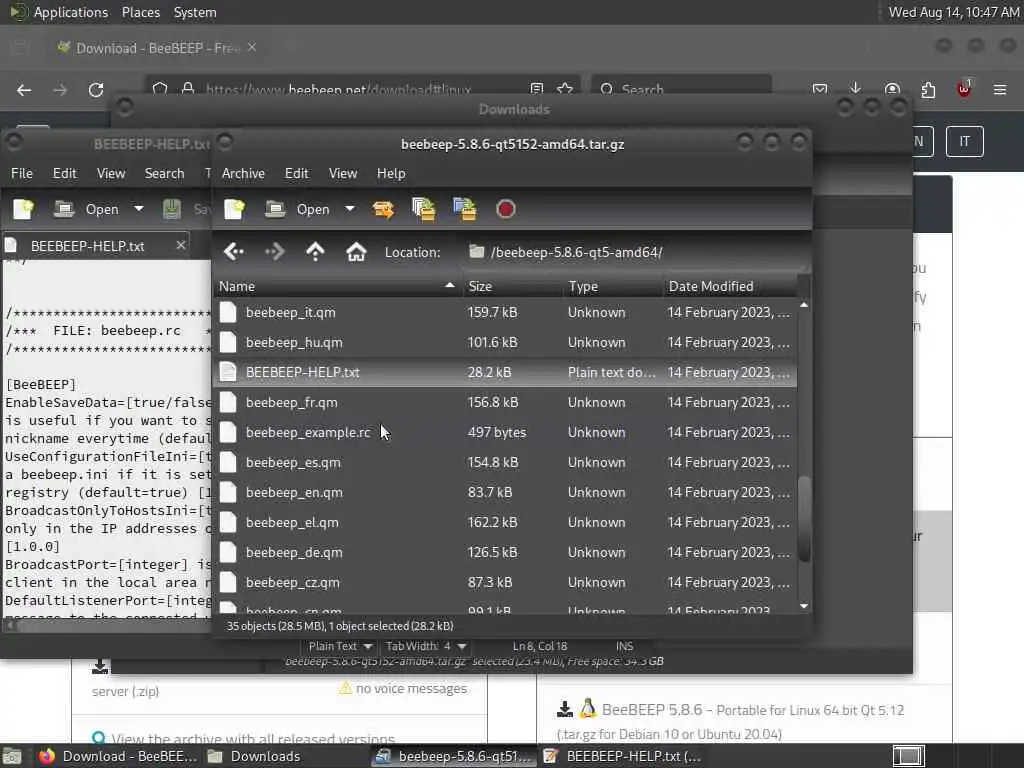Click the home icon in archive location bar
Image resolution: width=1024 pixels, height=768 pixels.
pyautogui.click(x=356, y=252)
